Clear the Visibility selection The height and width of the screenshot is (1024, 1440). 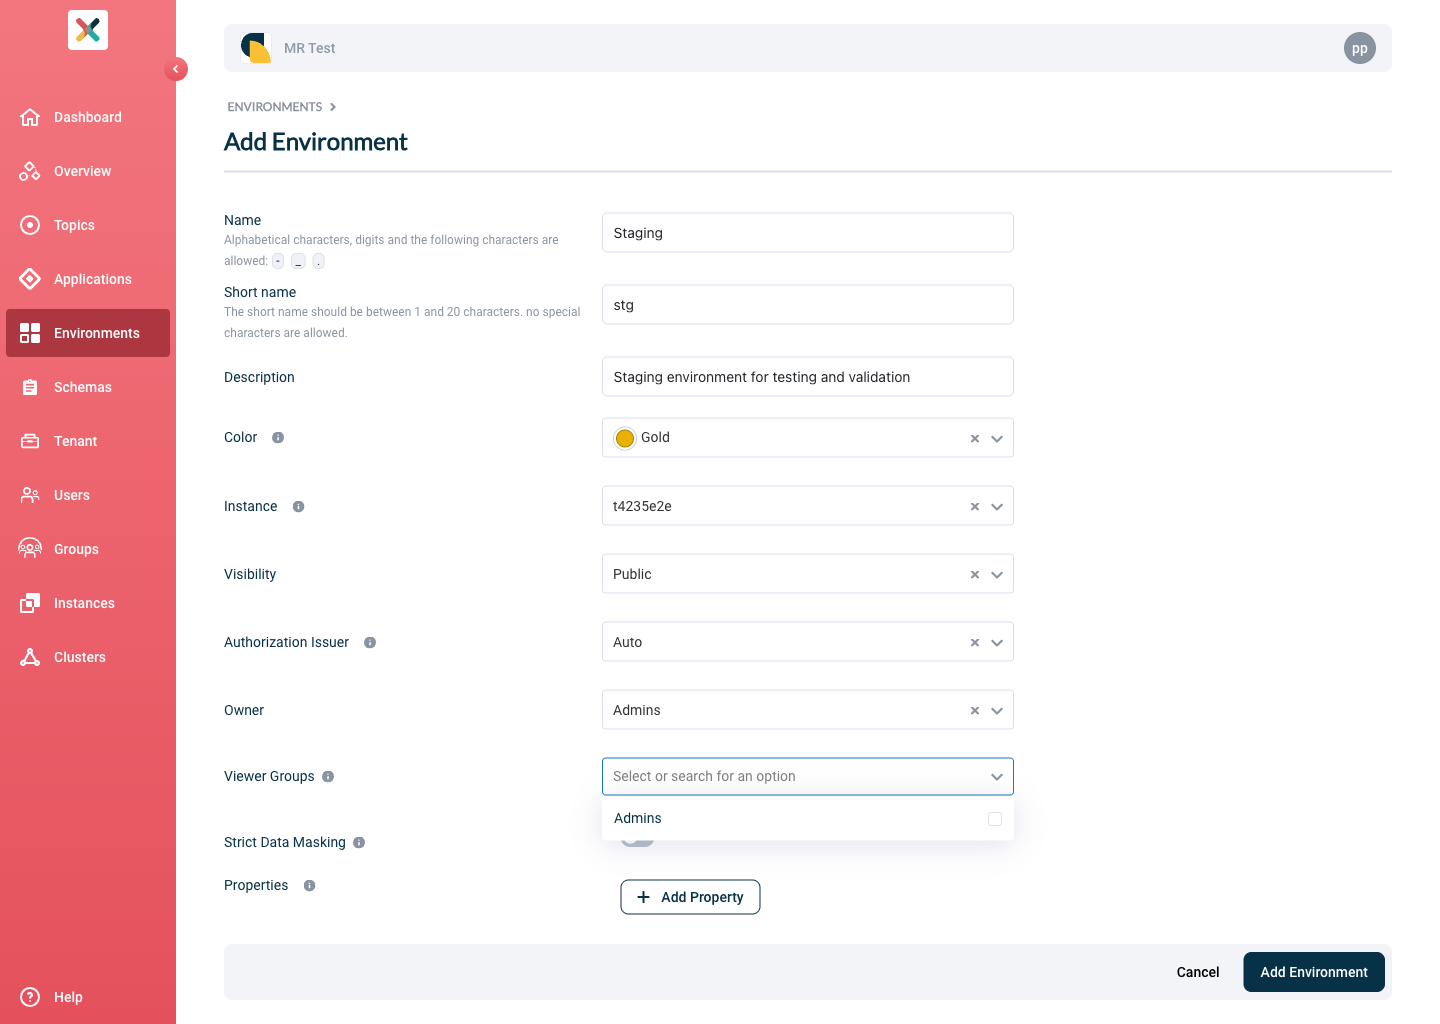point(975,575)
